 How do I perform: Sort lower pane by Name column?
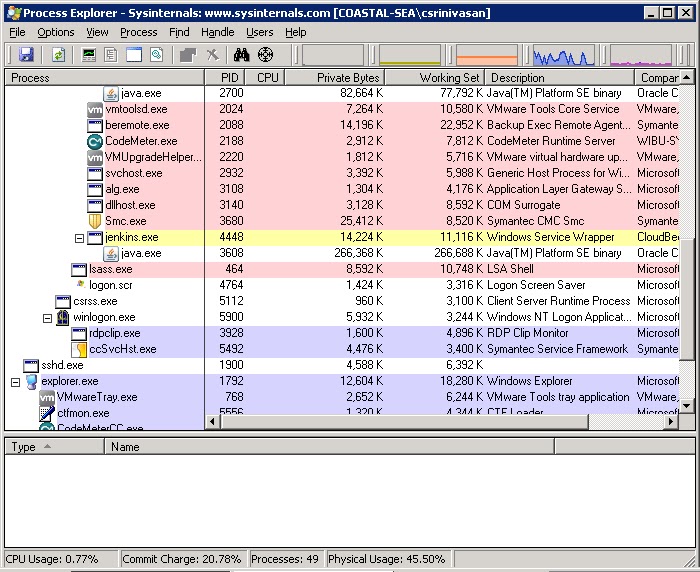[x=329, y=447]
